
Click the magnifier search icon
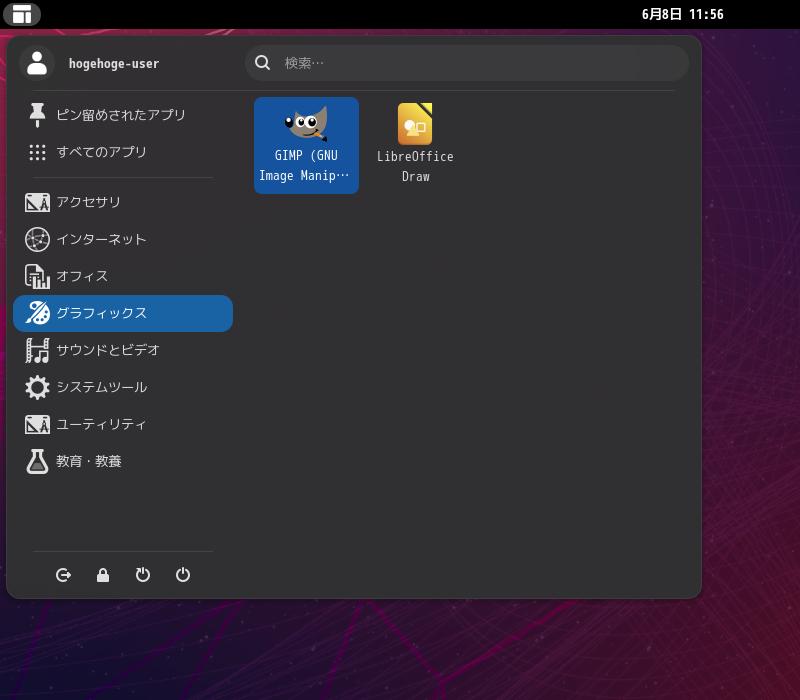coord(263,63)
